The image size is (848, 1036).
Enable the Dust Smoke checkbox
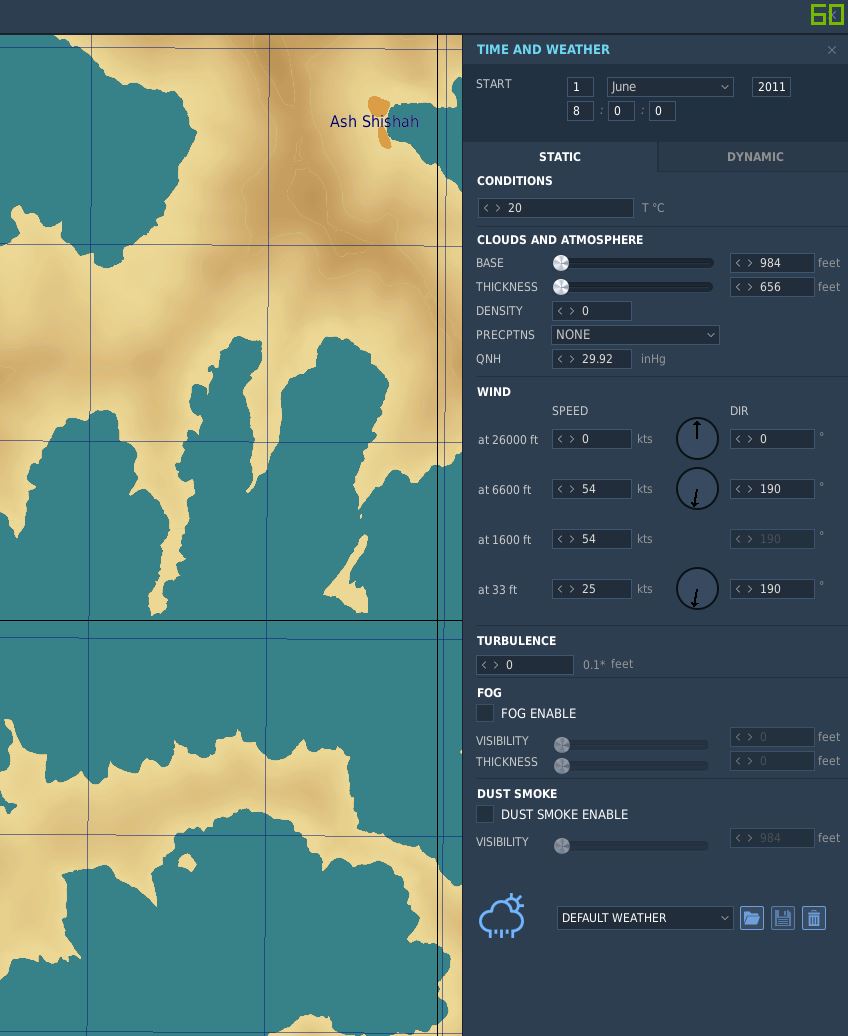(x=484, y=814)
